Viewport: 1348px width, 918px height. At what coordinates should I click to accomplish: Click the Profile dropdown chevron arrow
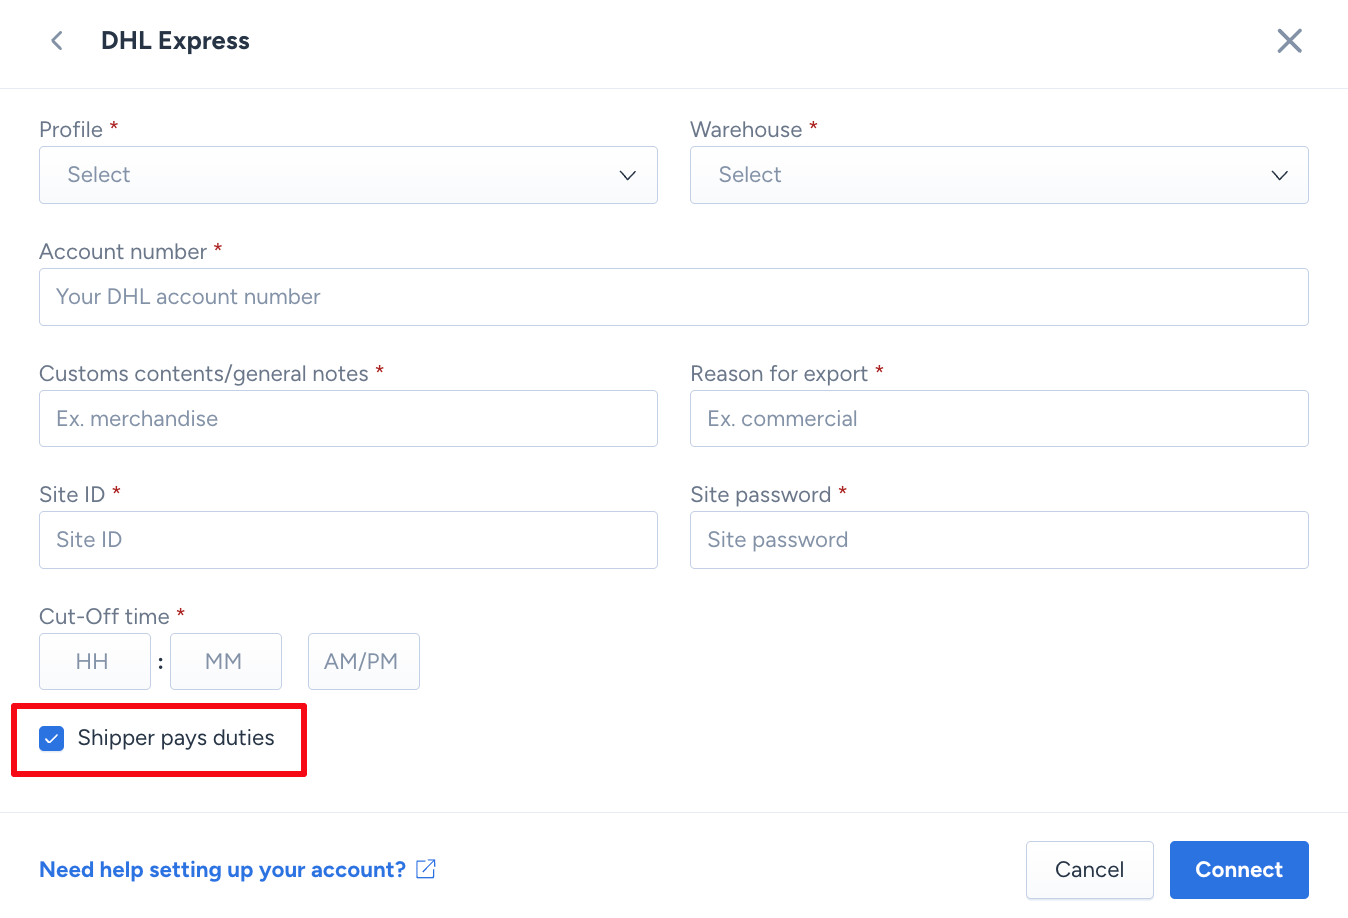[628, 175]
